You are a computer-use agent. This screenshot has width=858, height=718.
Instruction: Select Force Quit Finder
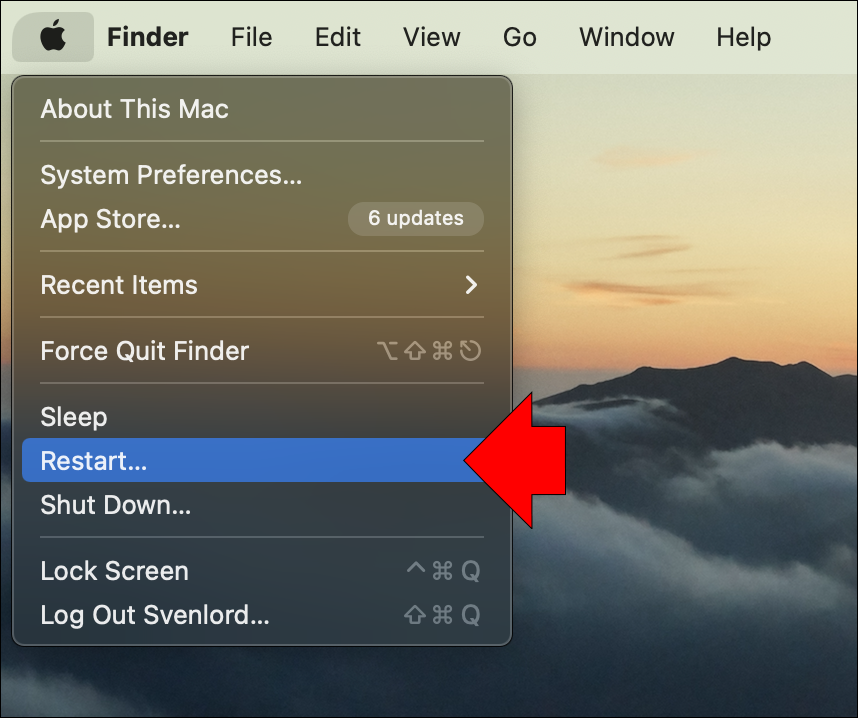(x=145, y=351)
